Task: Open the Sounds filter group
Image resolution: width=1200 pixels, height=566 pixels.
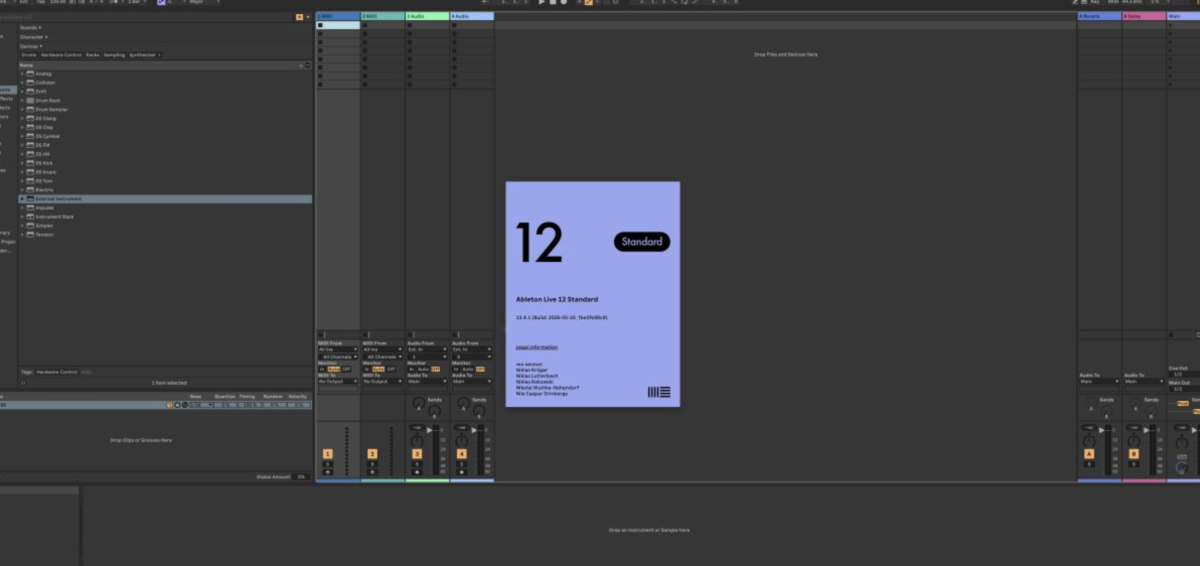Action: tap(32, 28)
